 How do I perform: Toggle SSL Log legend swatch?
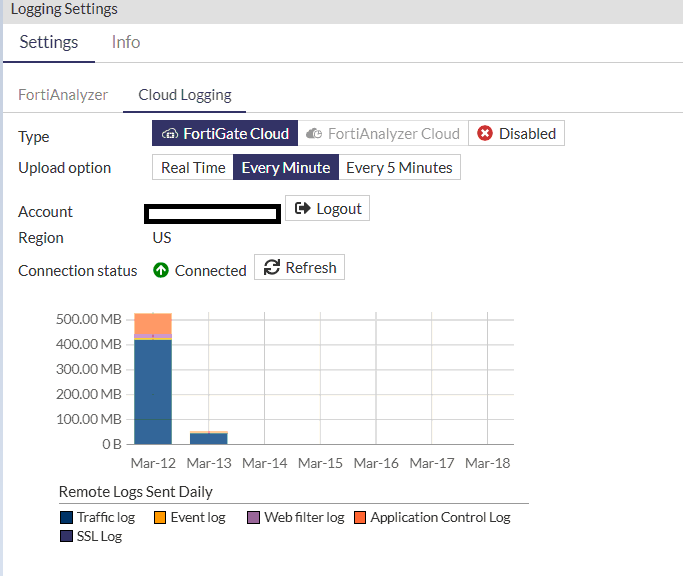(66, 536)
